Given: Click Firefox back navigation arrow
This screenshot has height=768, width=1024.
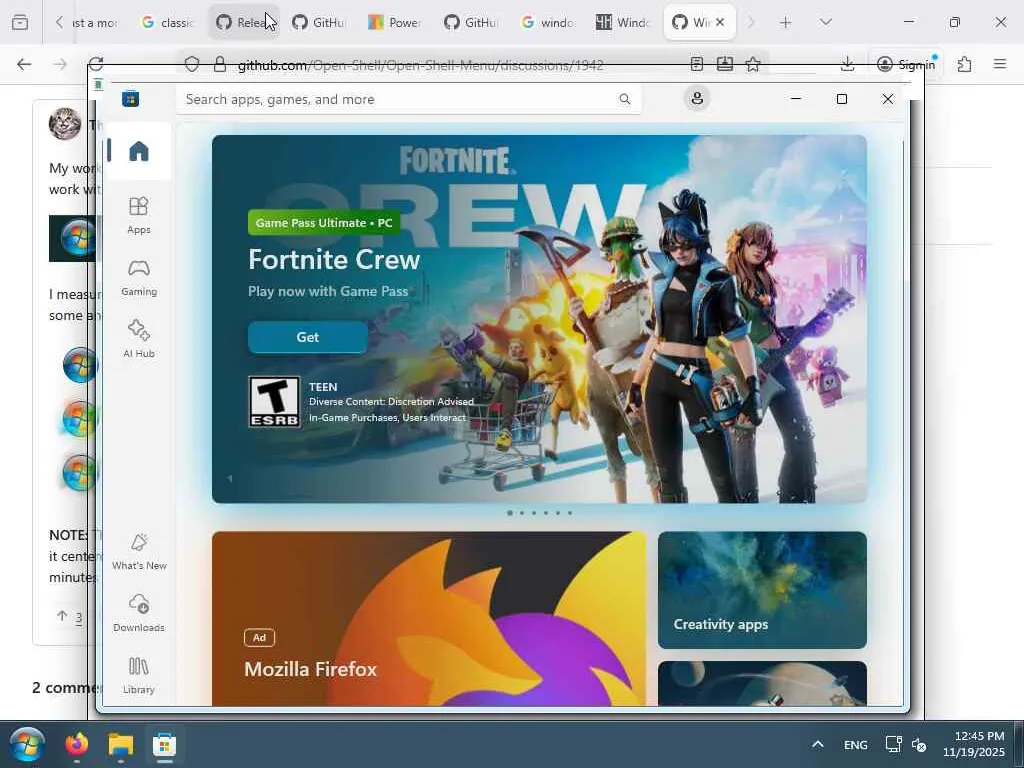Looking at the screenshot, I should 24,64.
